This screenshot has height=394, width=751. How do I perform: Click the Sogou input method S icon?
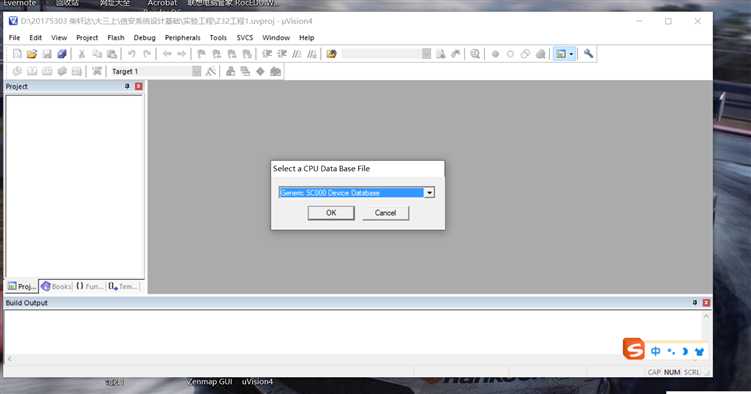click(633, 349)
